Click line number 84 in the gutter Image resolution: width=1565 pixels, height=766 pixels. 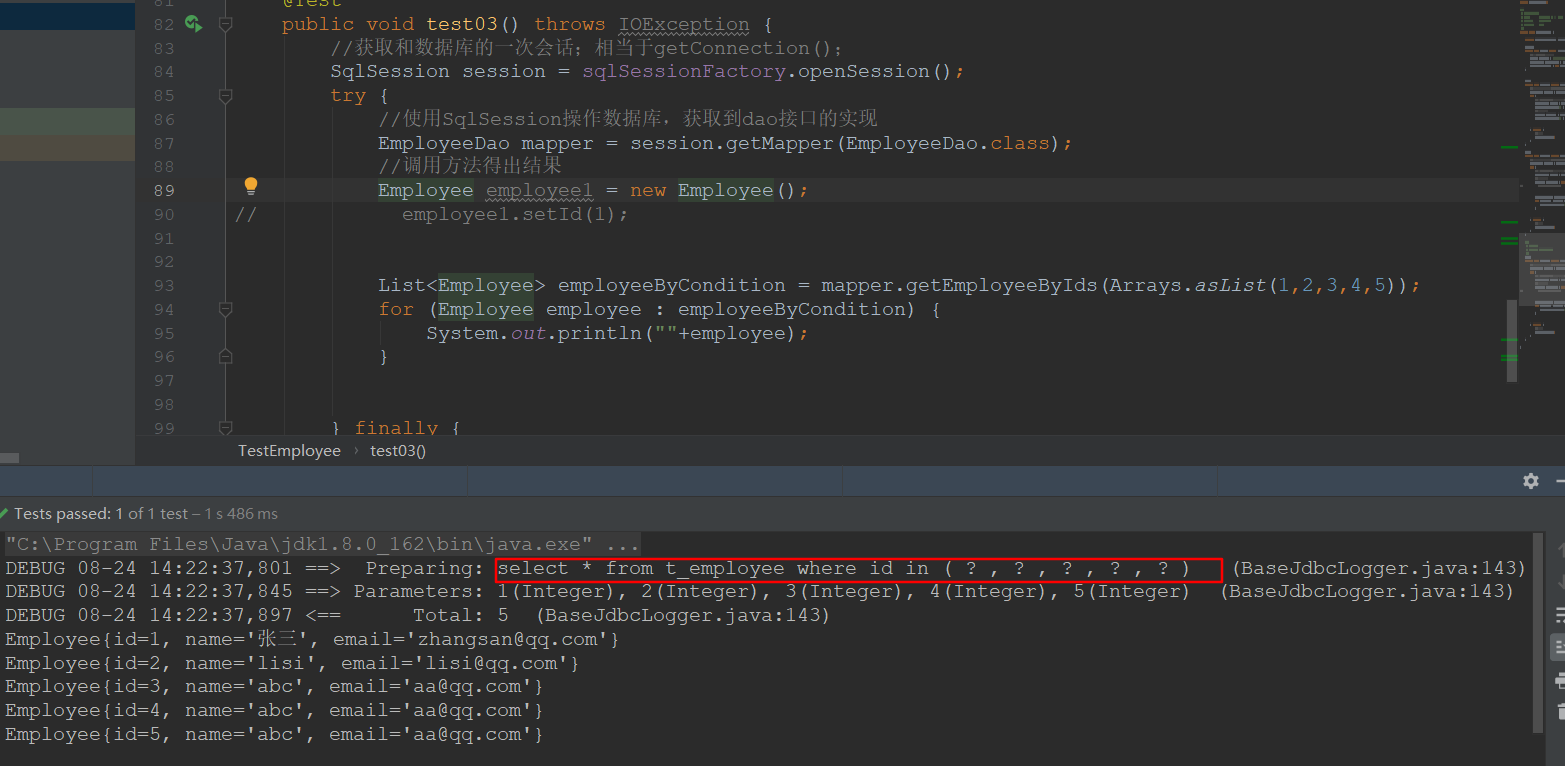point(163,71)
